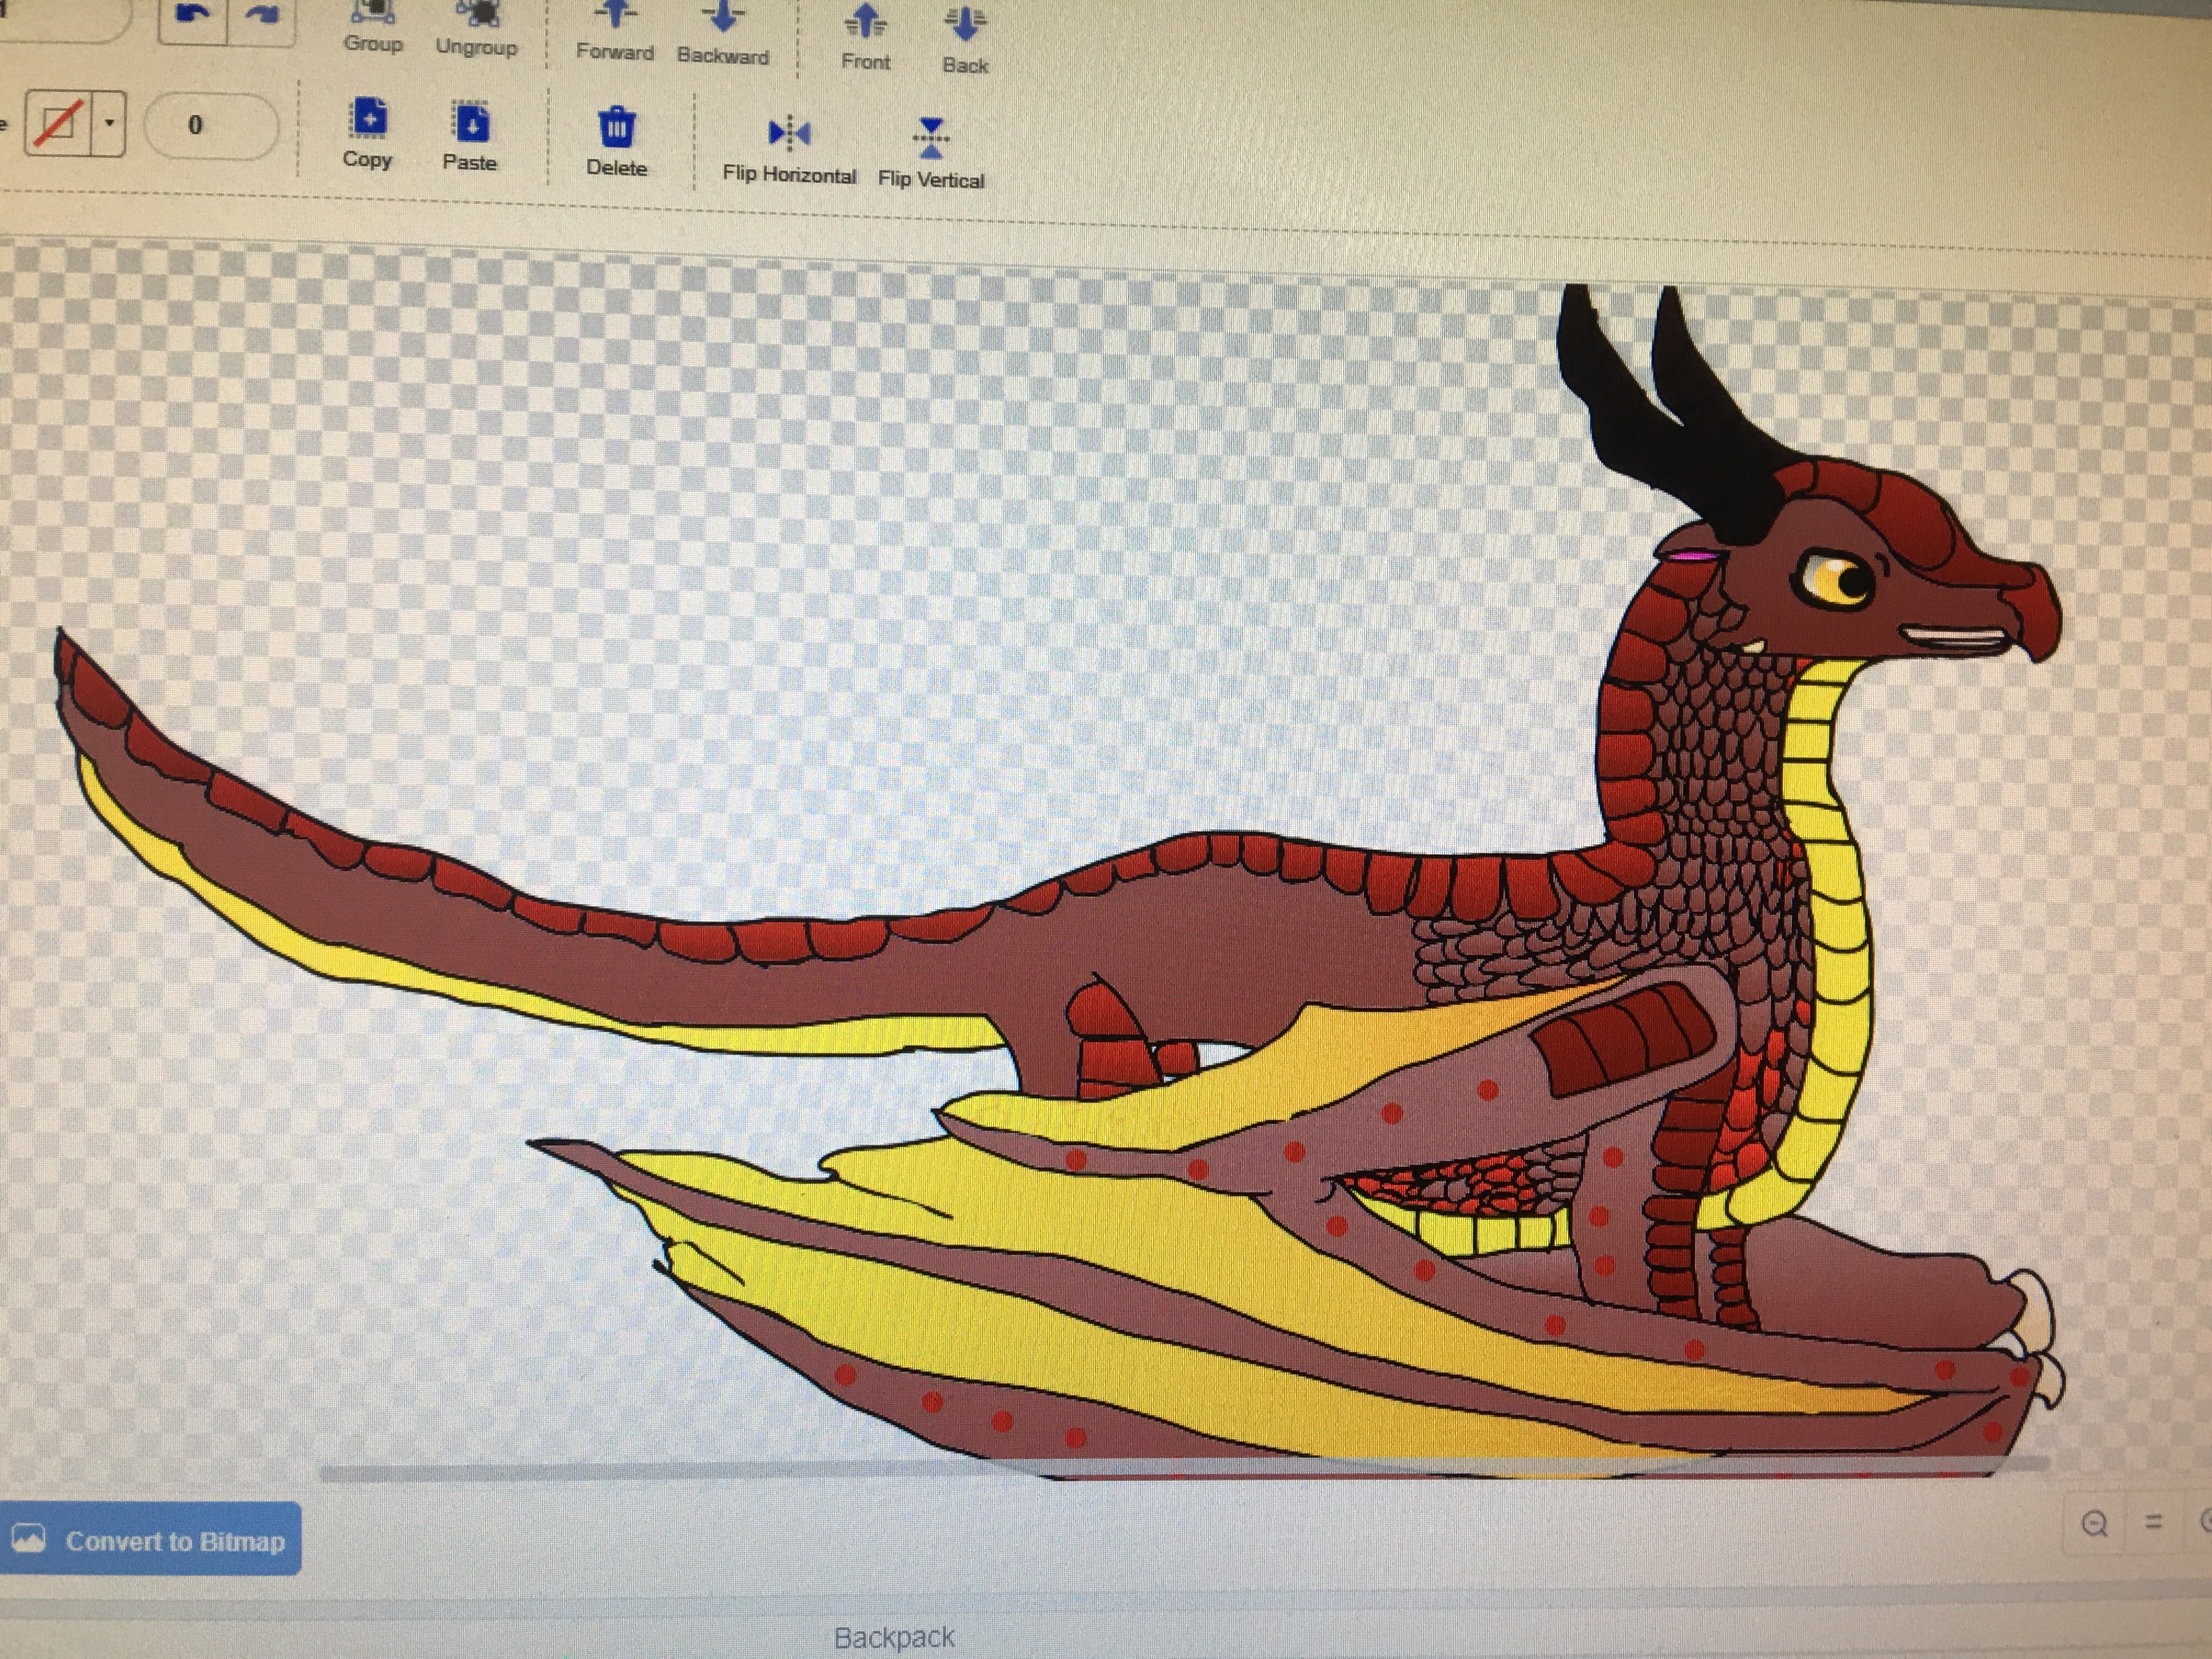Reset zoom with the equals icon
2212x1659 pixels.
[x=2154, y=1521]
